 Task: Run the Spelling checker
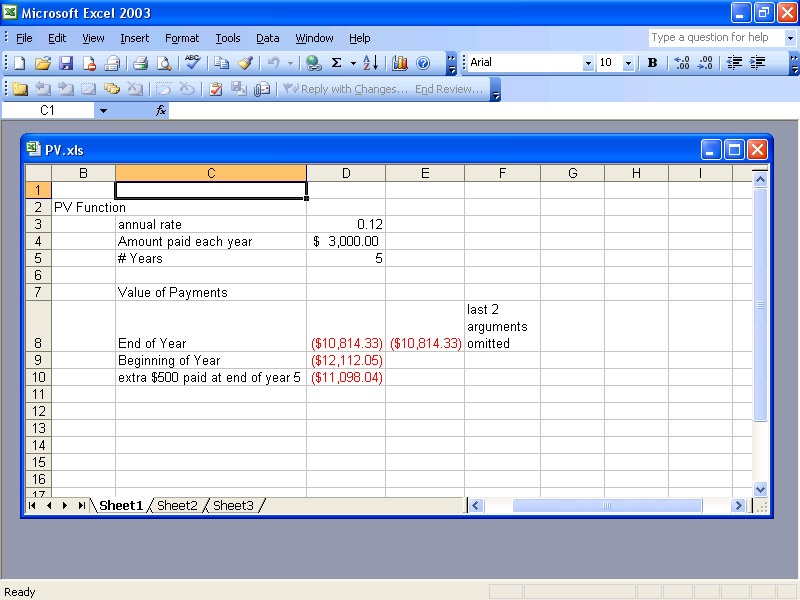193,62
